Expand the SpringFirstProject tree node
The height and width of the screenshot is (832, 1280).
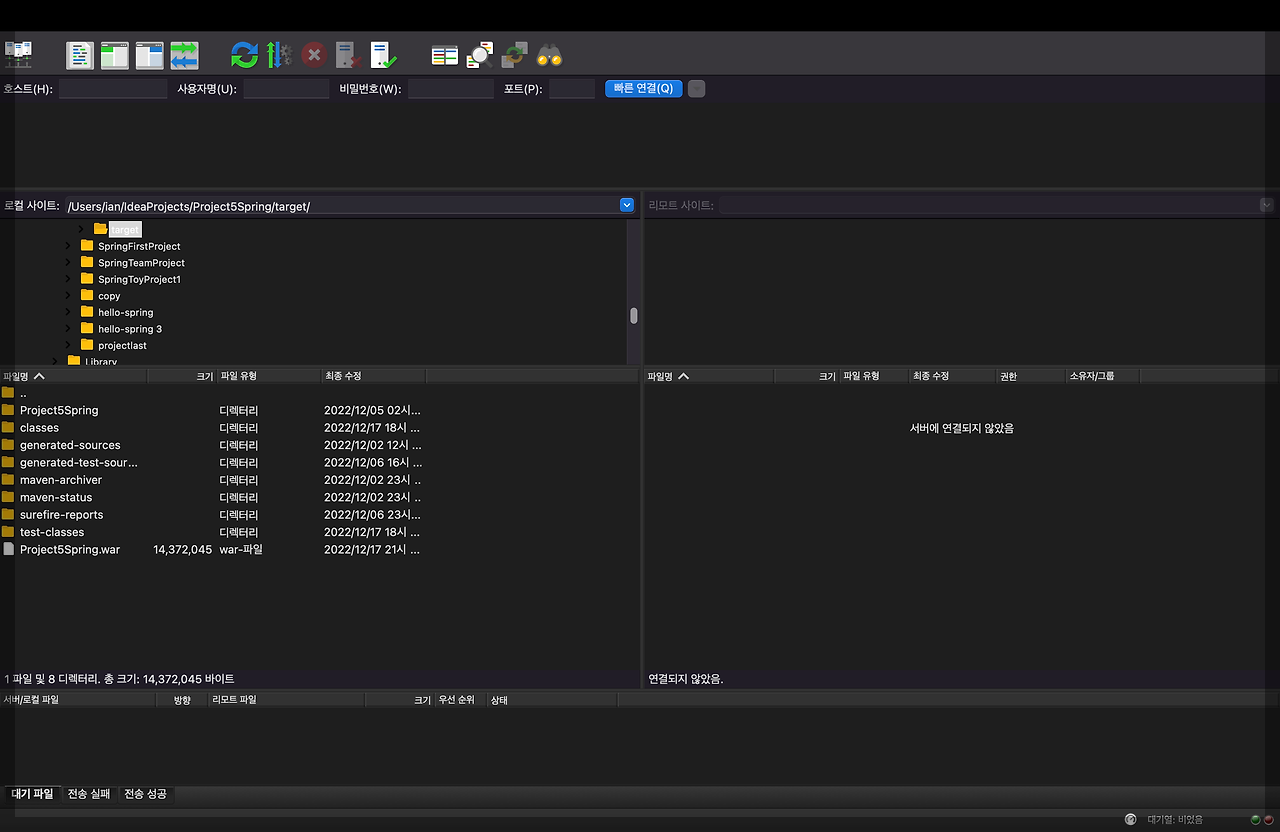[68, 246]
